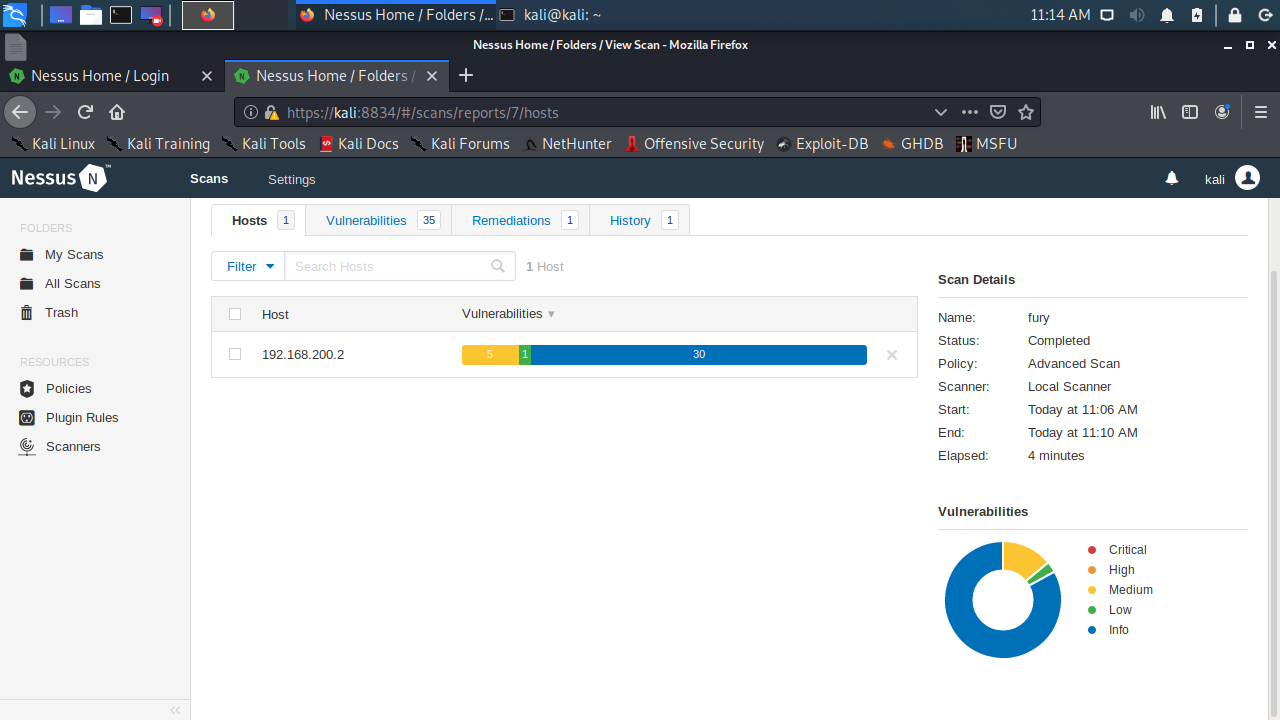Select all hosts with the header checkbox
Image resolution: width=1280 pixels, height=720 pixels.
(235, 314)
